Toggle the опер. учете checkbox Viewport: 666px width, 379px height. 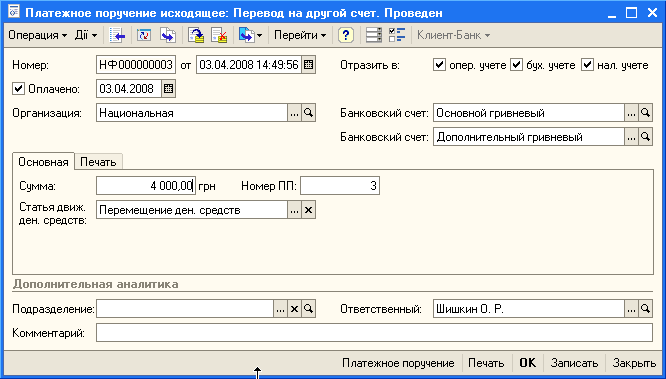(x=439, y=65)
